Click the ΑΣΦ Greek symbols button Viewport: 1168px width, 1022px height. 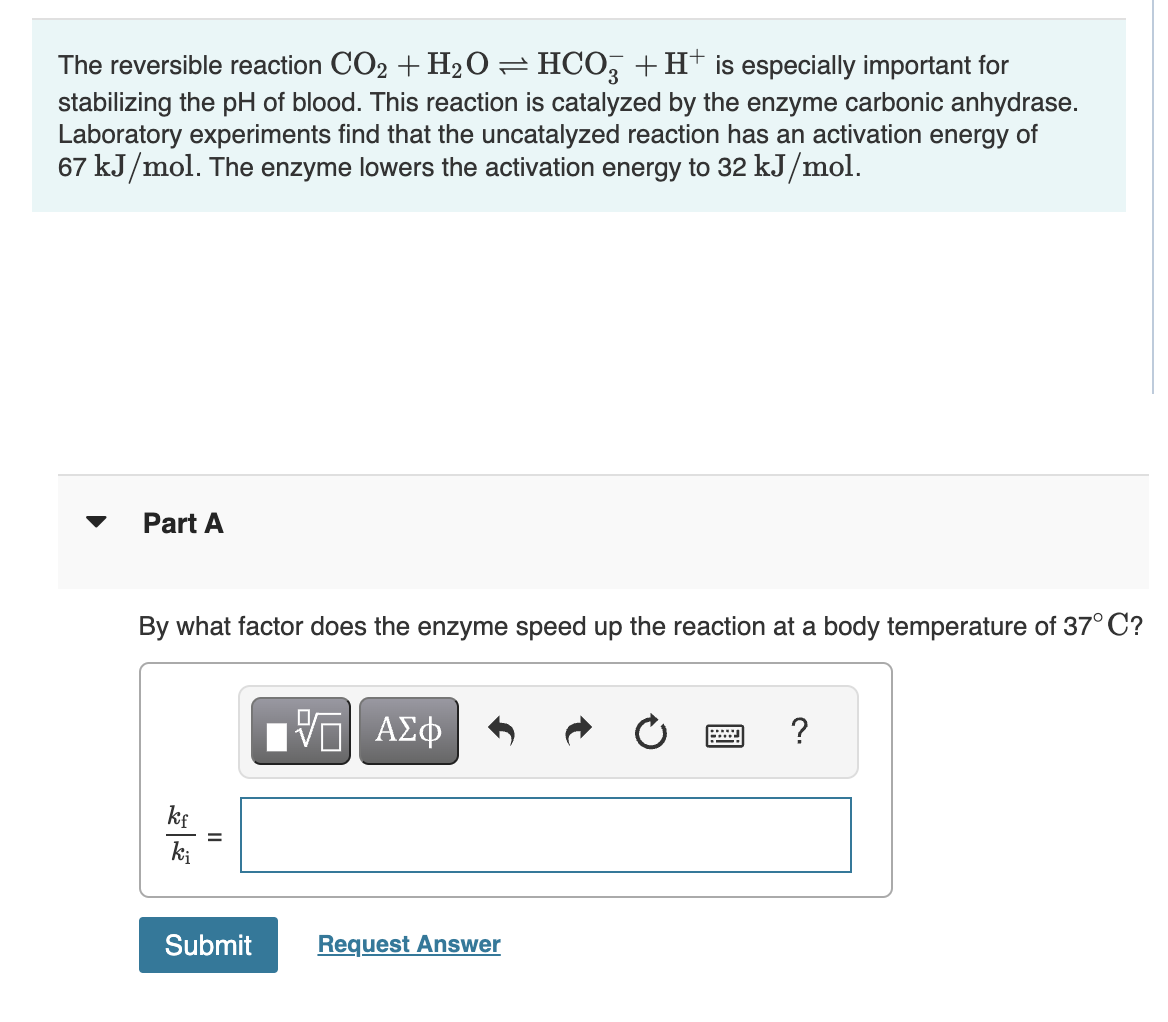(x=408, y=730)
